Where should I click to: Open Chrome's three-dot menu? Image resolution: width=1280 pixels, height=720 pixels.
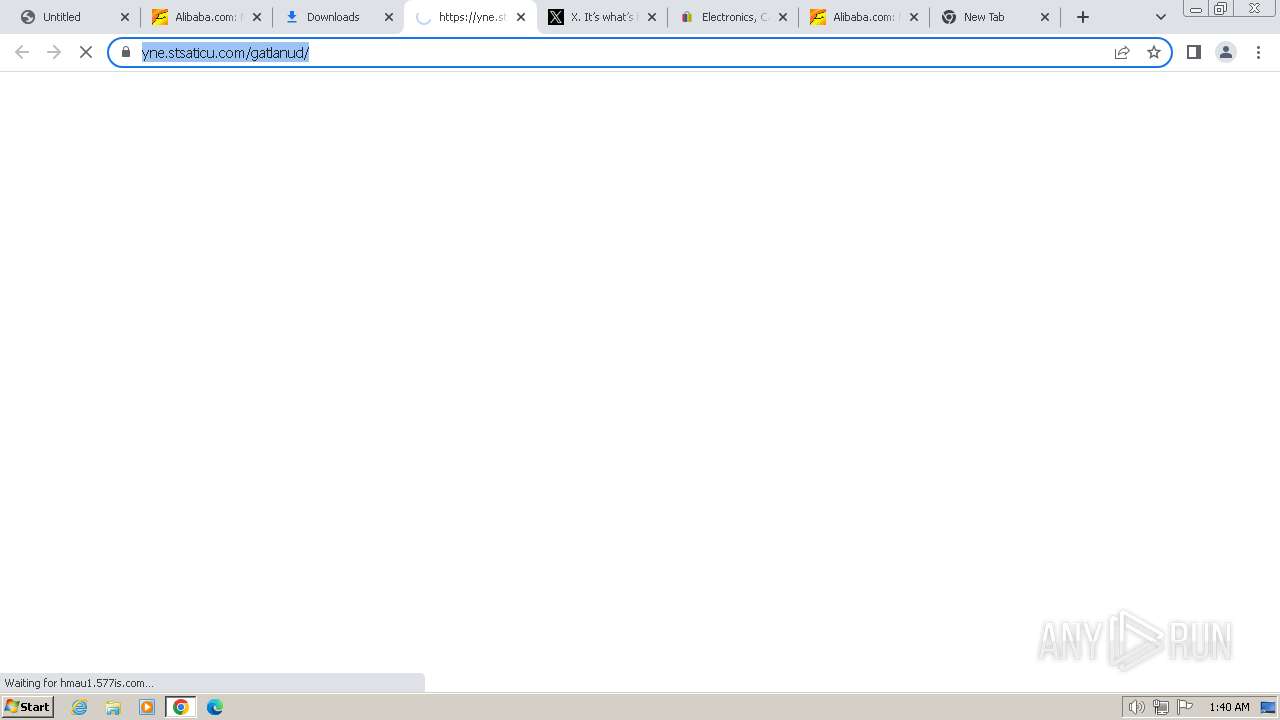[1259, 52]
